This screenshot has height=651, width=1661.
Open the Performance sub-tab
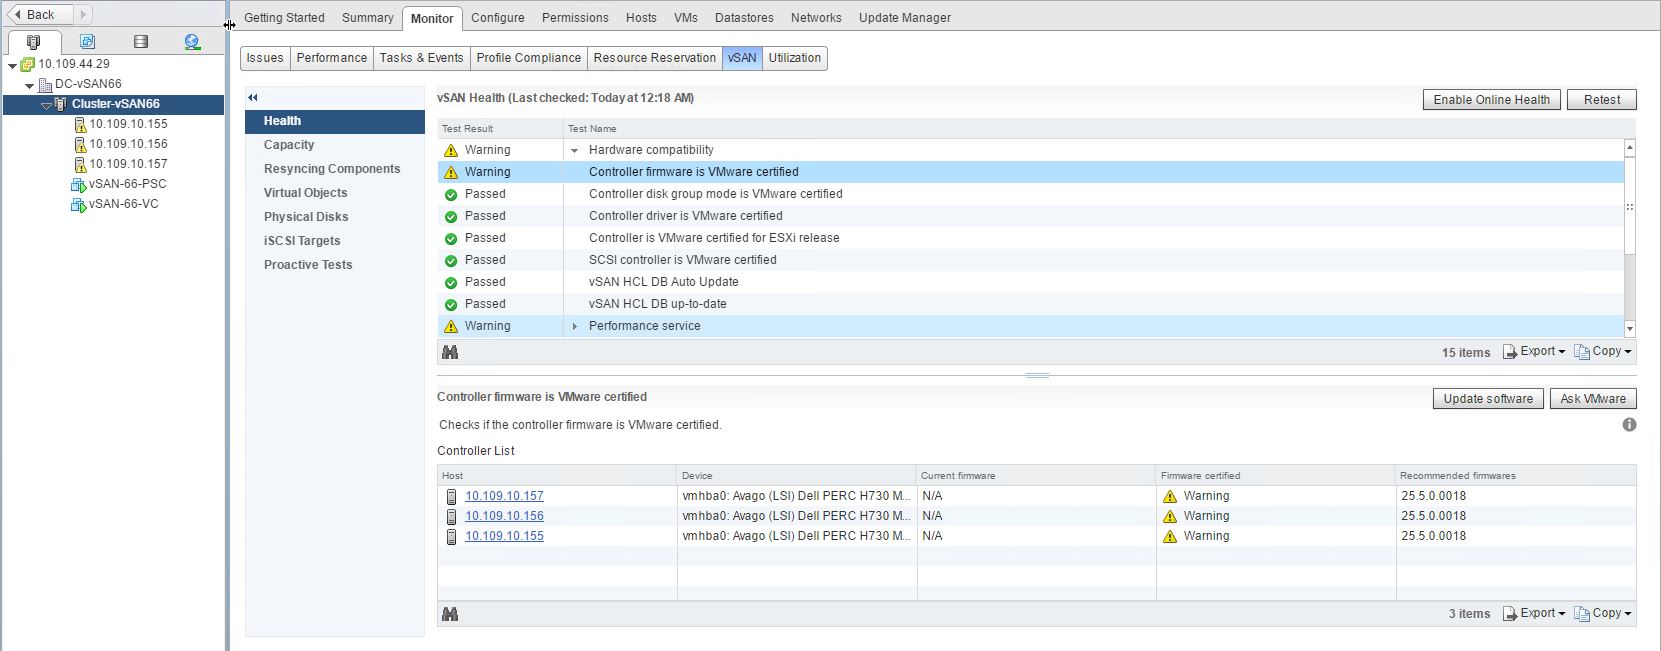[x=331, y=58]
